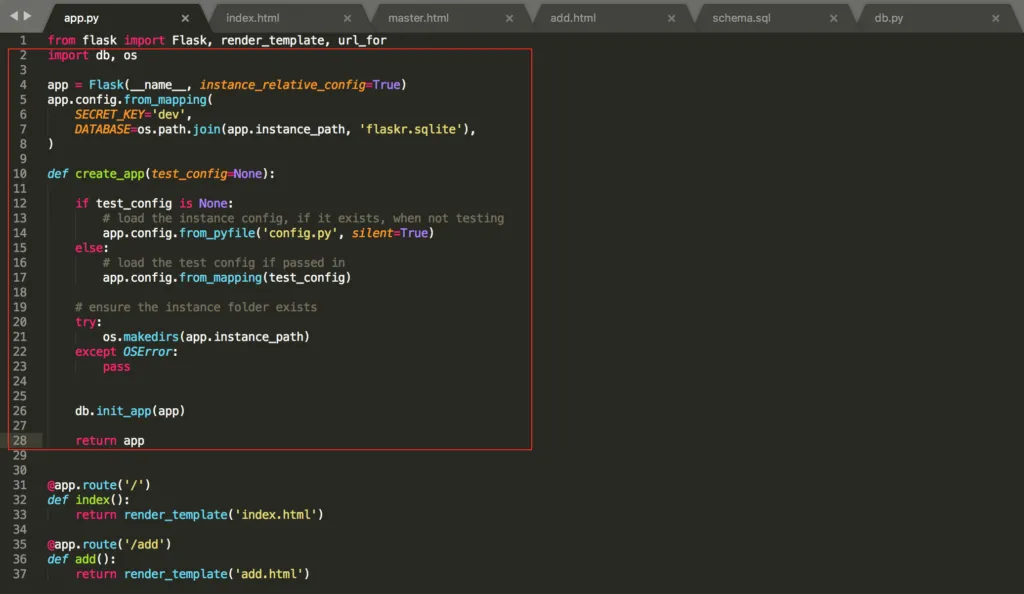This screenshot has width=1024, height=594.
Task: Click 'render_template' in the import line
Action: (x=272, y=40)
